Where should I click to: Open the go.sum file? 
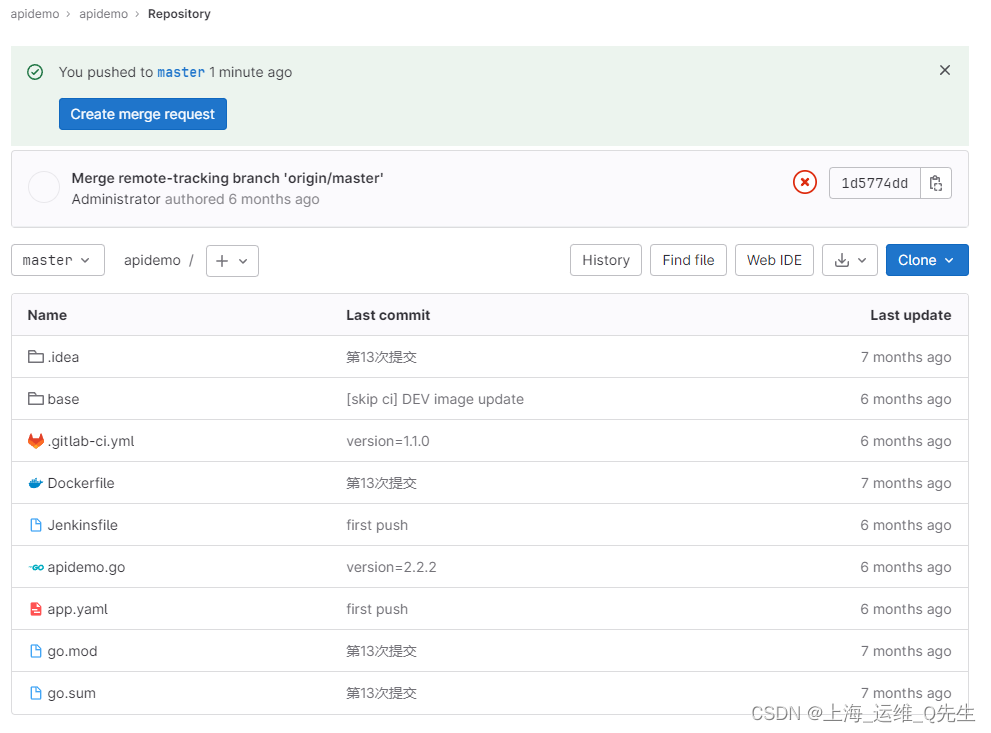[x=71, y=693]
